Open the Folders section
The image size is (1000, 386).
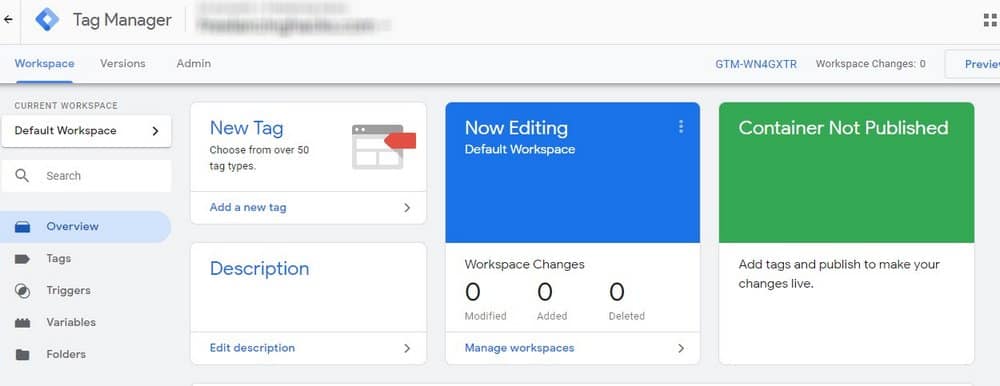coord(85,354)
